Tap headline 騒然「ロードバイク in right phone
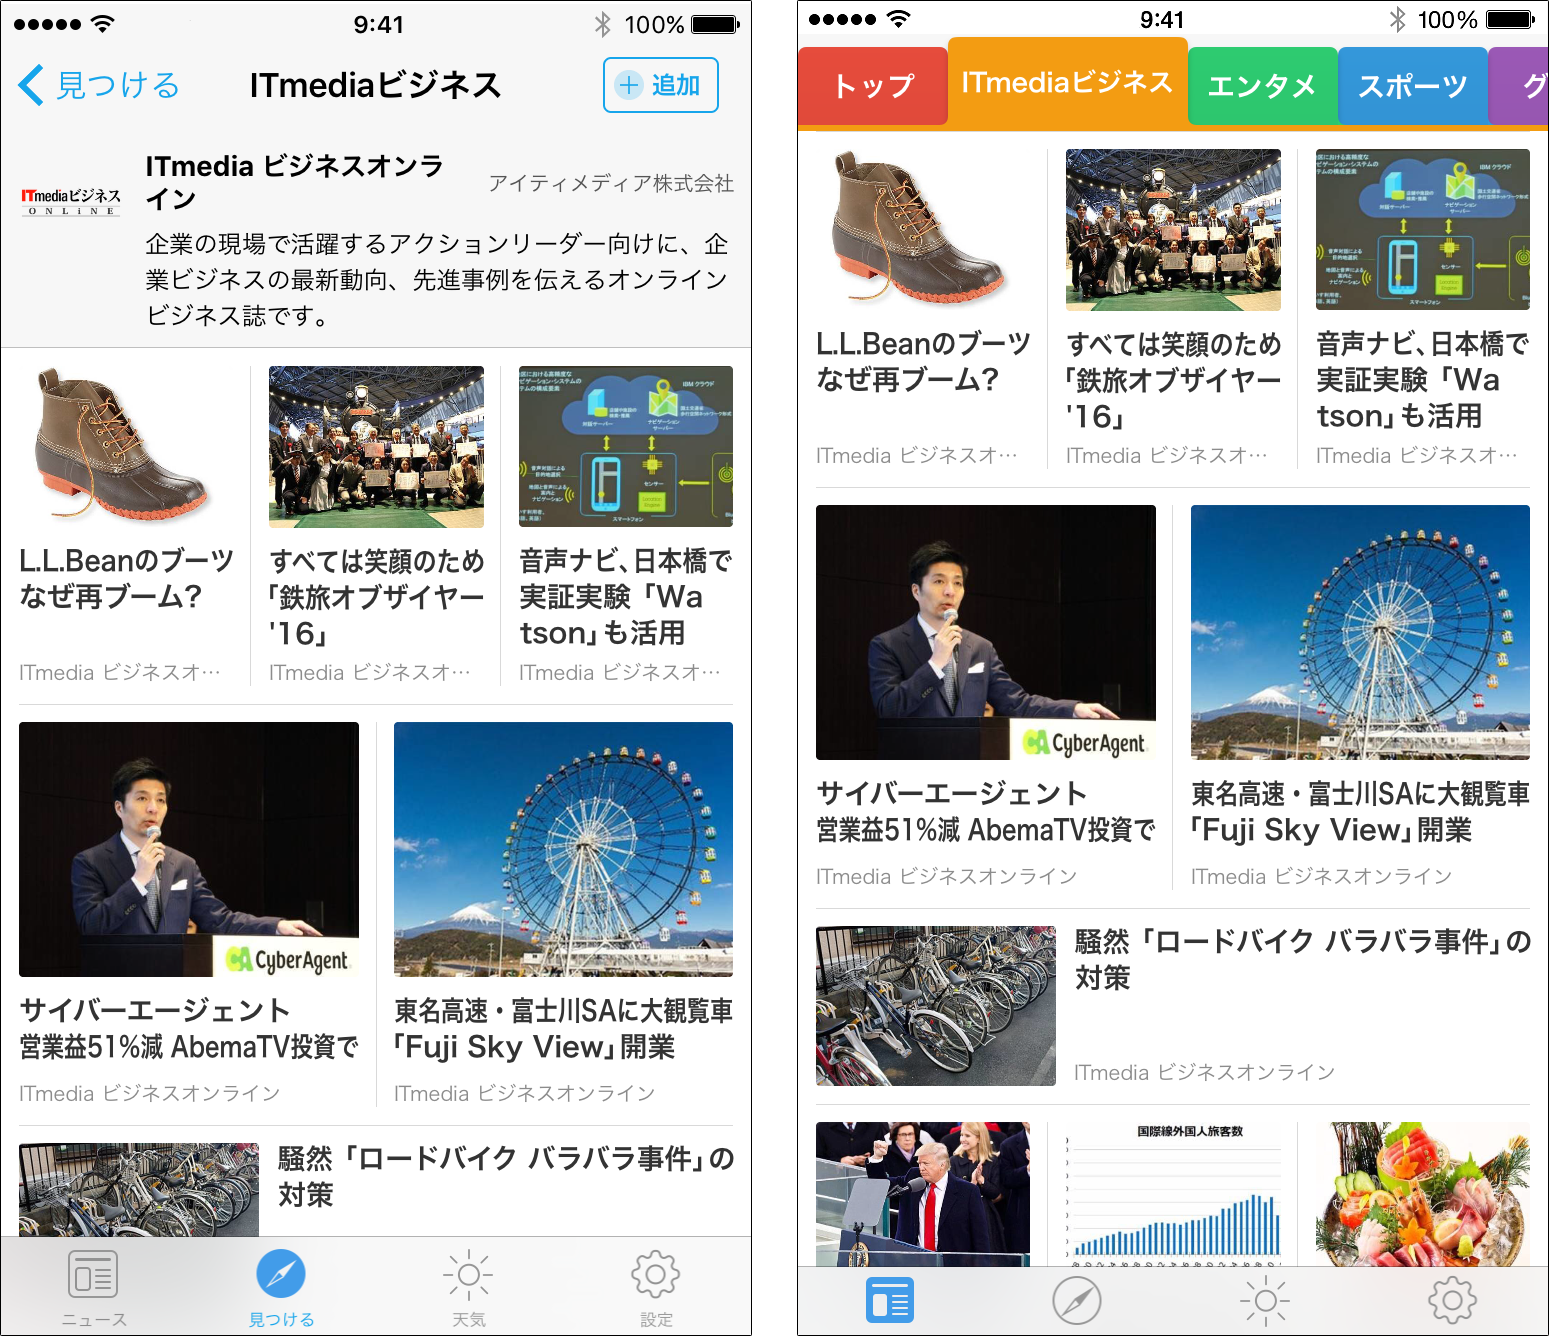This screenshot has width=1550, height=1336. tap(1303, 960)
